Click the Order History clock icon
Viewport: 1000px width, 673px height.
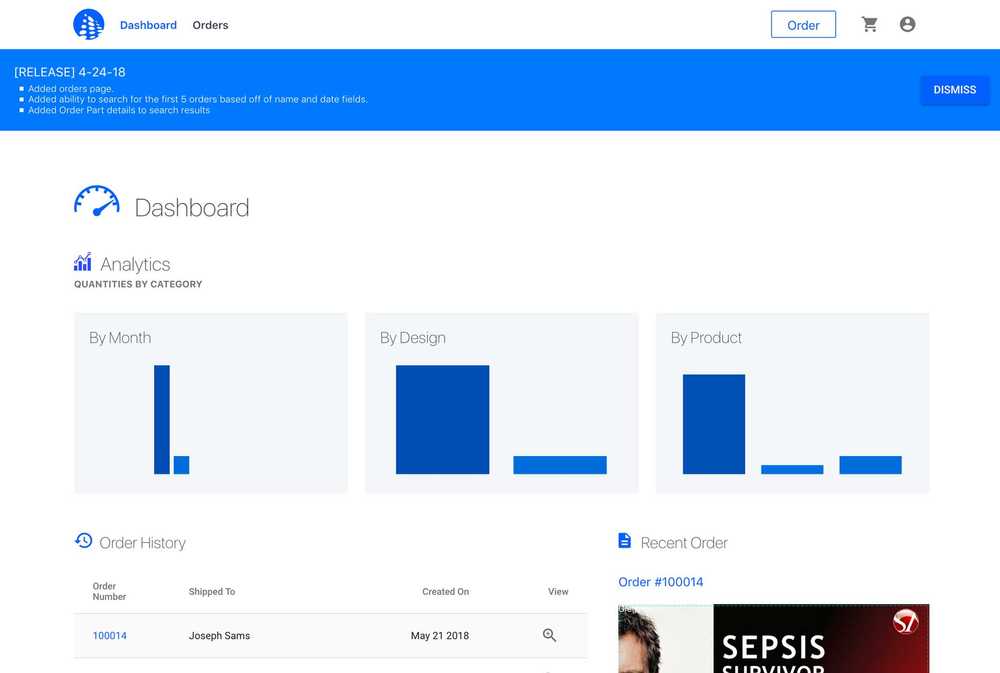(84, 541)
